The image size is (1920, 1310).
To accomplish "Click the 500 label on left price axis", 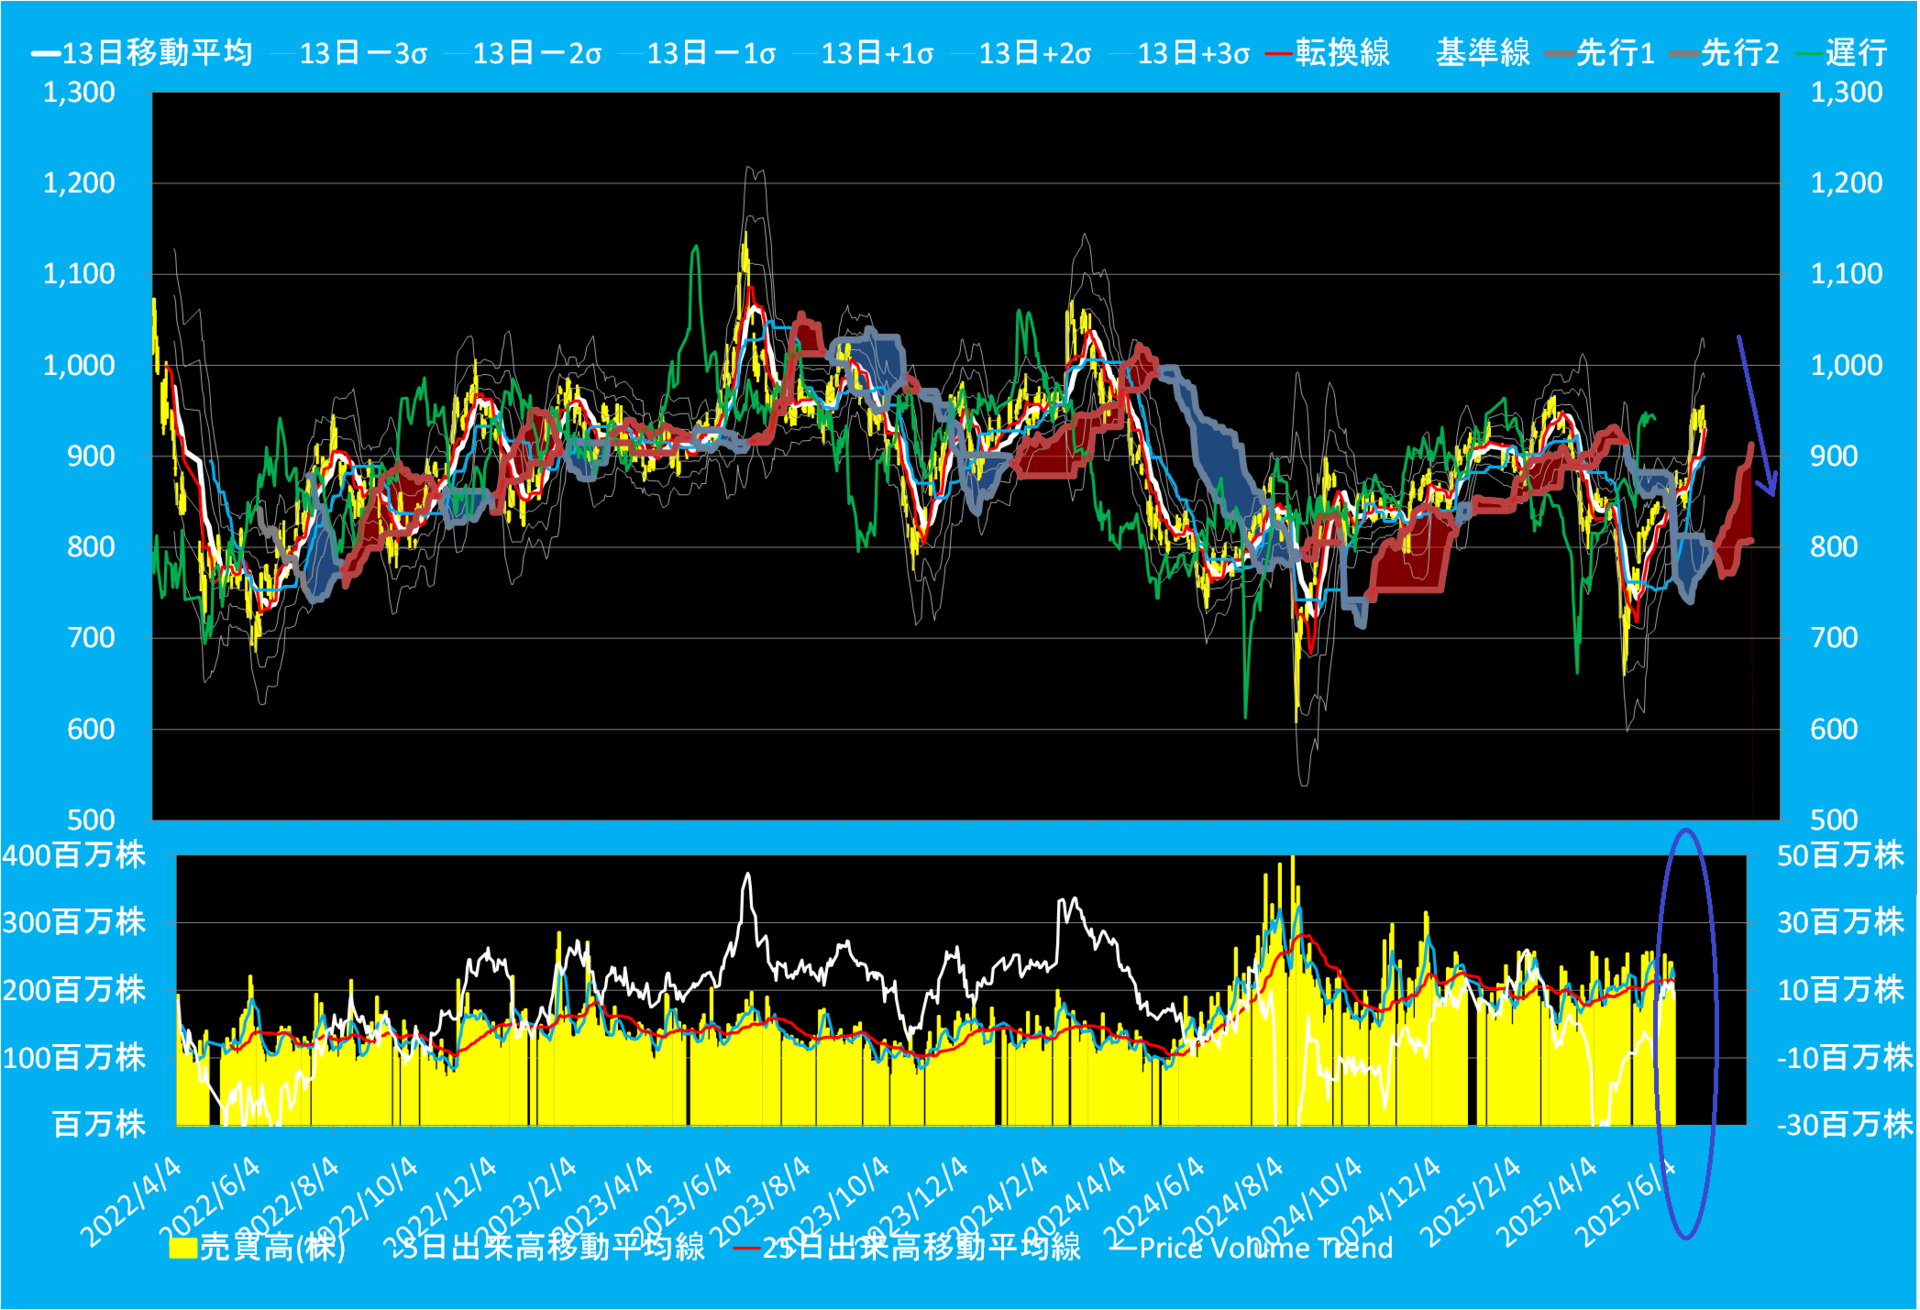I will (91, 820).
